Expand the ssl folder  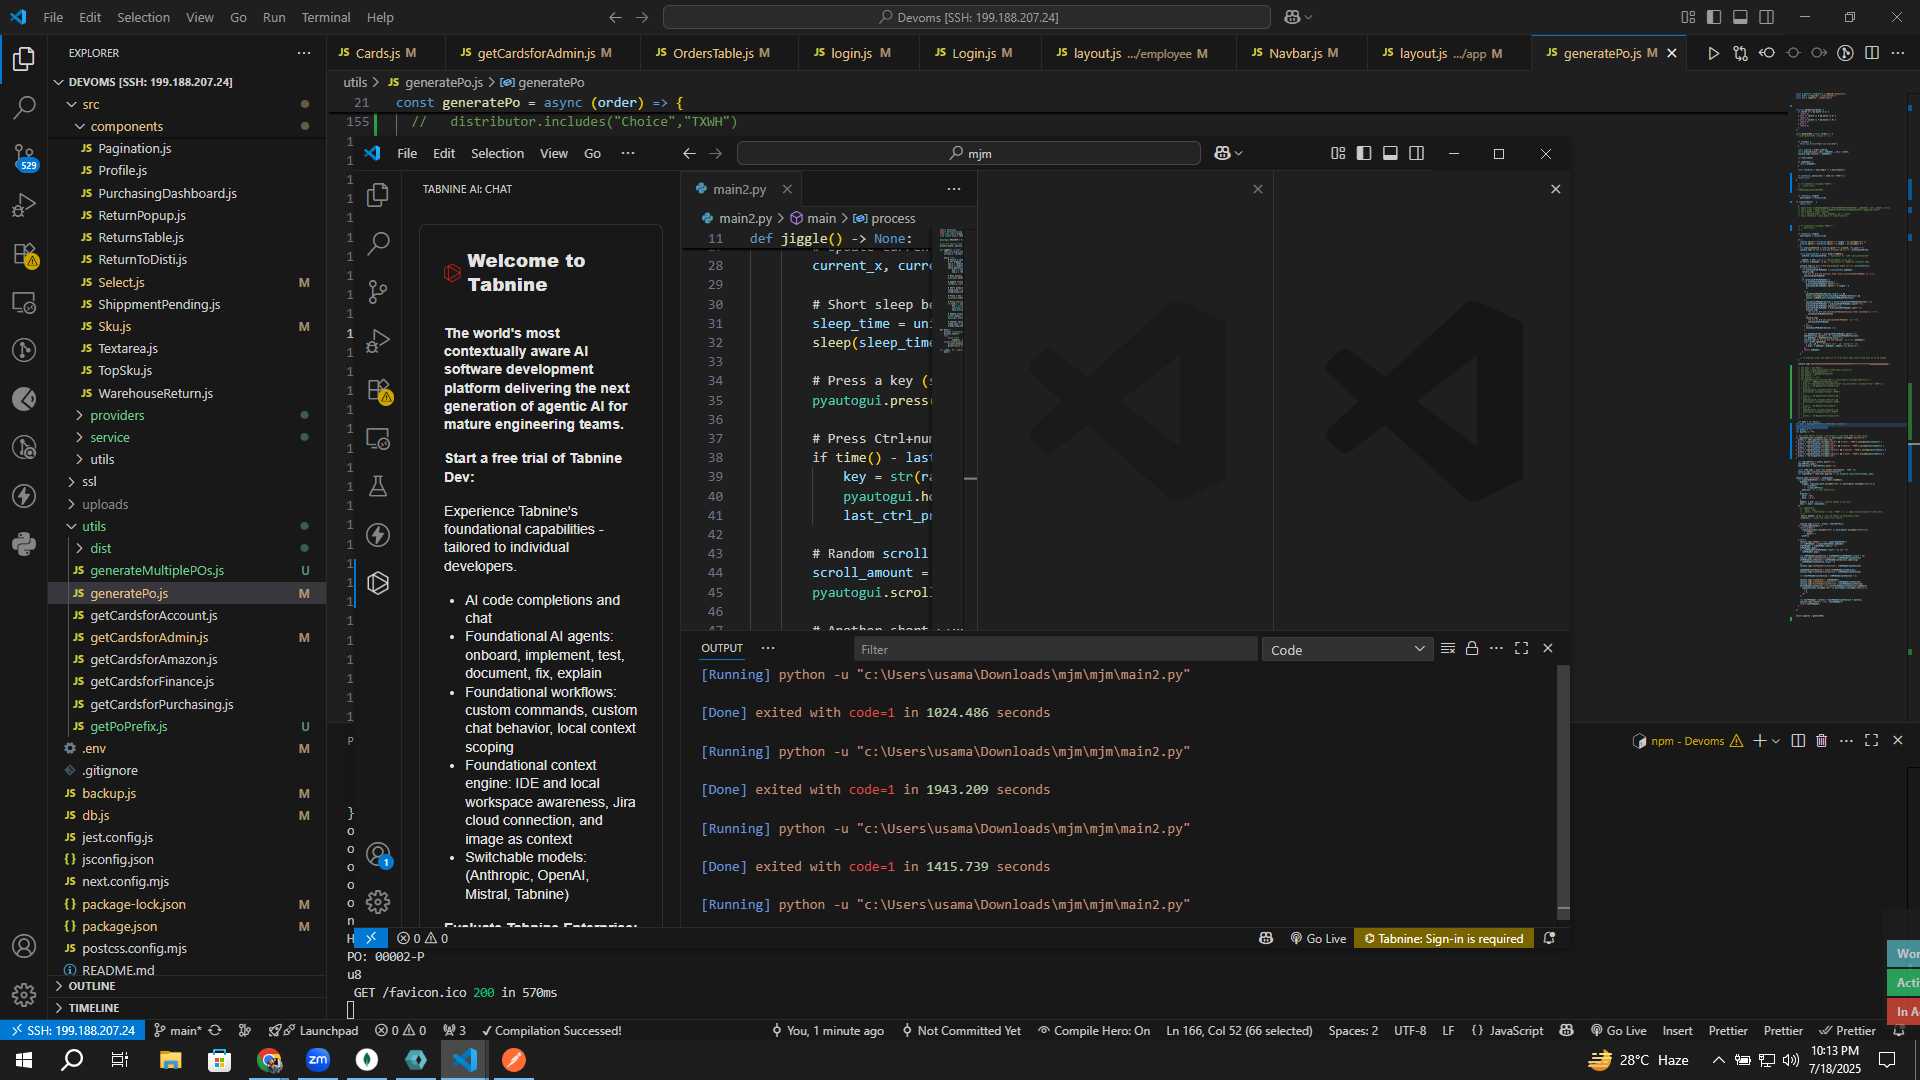coord(89,481)
